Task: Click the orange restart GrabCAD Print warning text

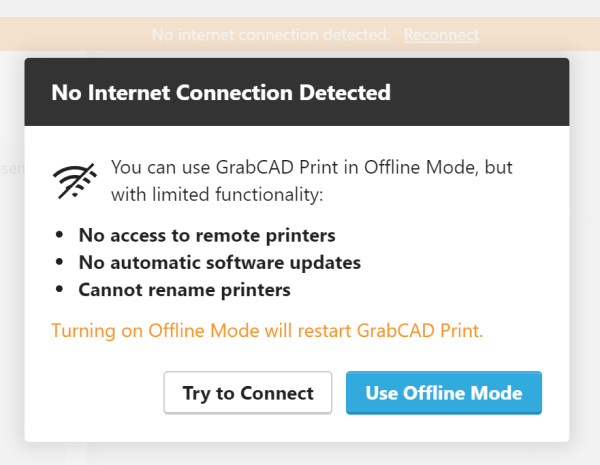Action: tap(267, 330)
